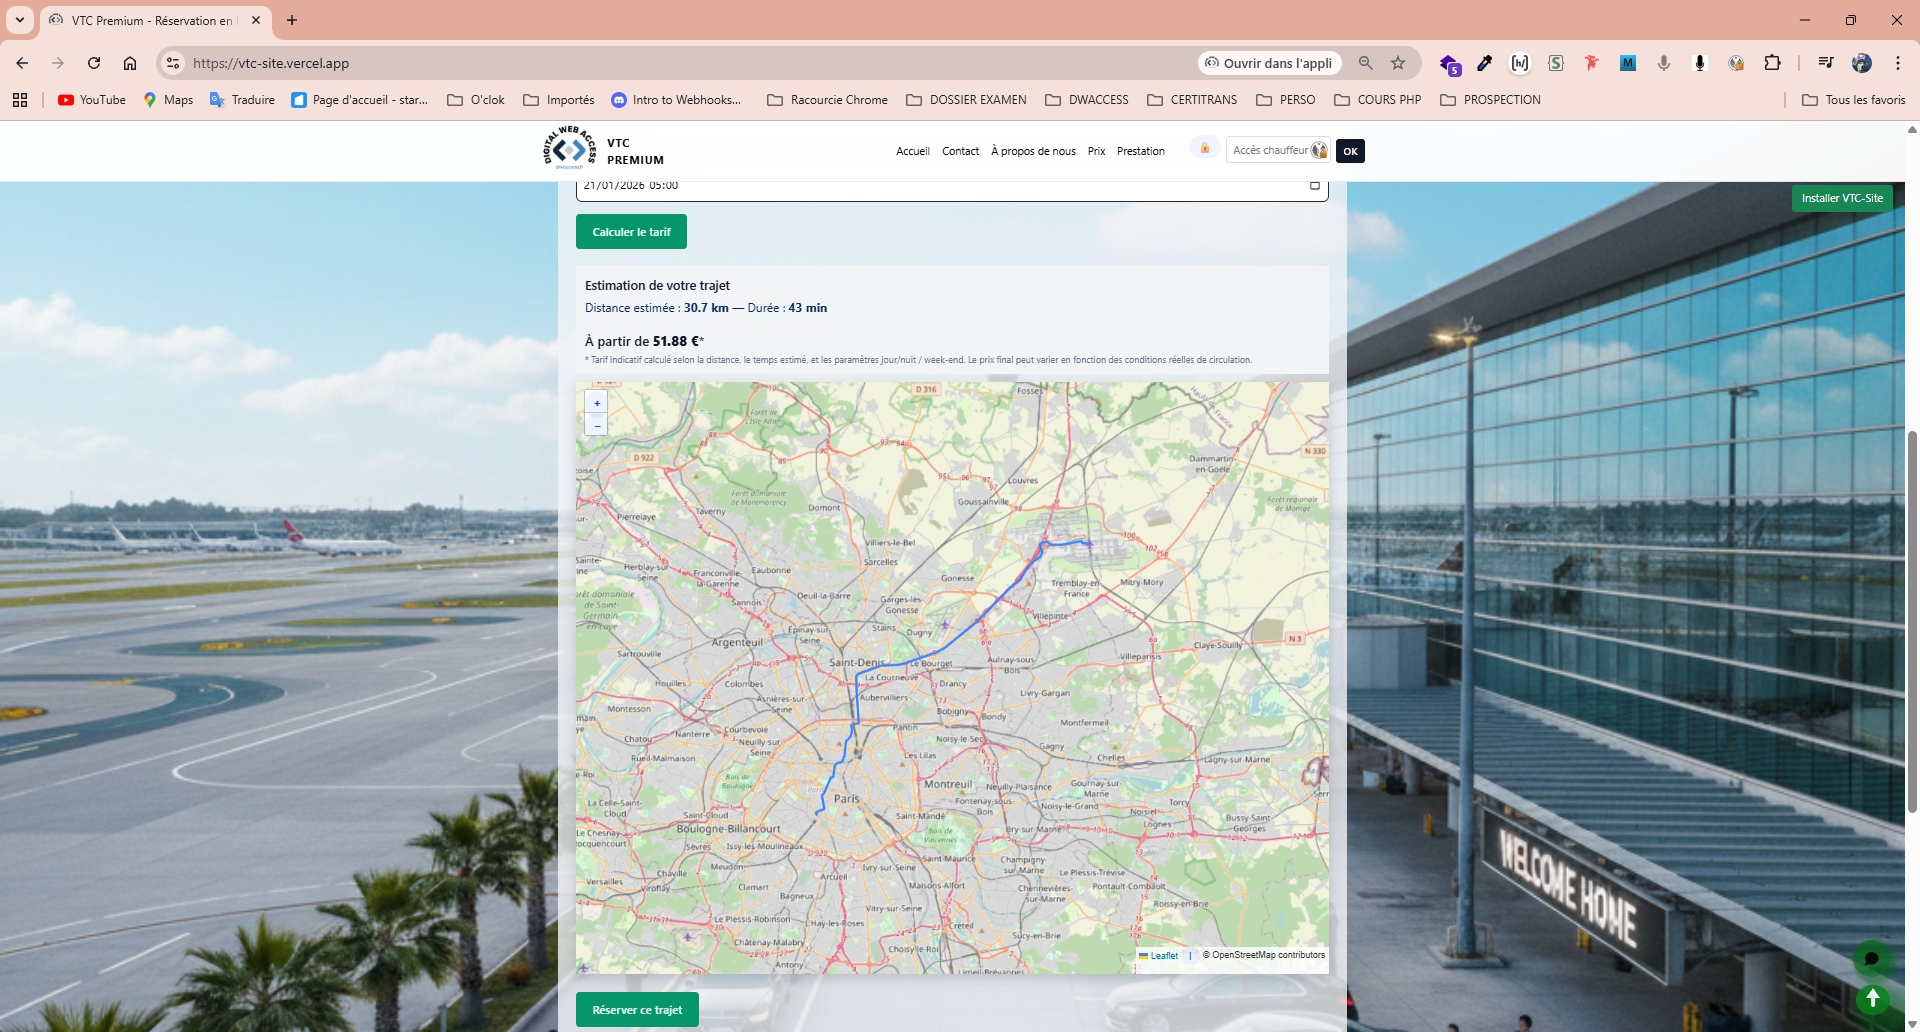Click the Calculer le tarif button

tap(630, 231)
